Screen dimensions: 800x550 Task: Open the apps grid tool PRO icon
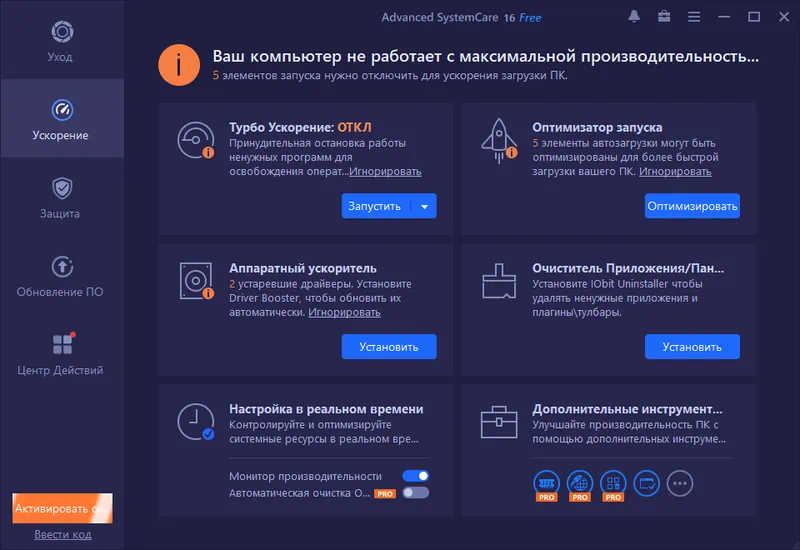coord(613,485)
